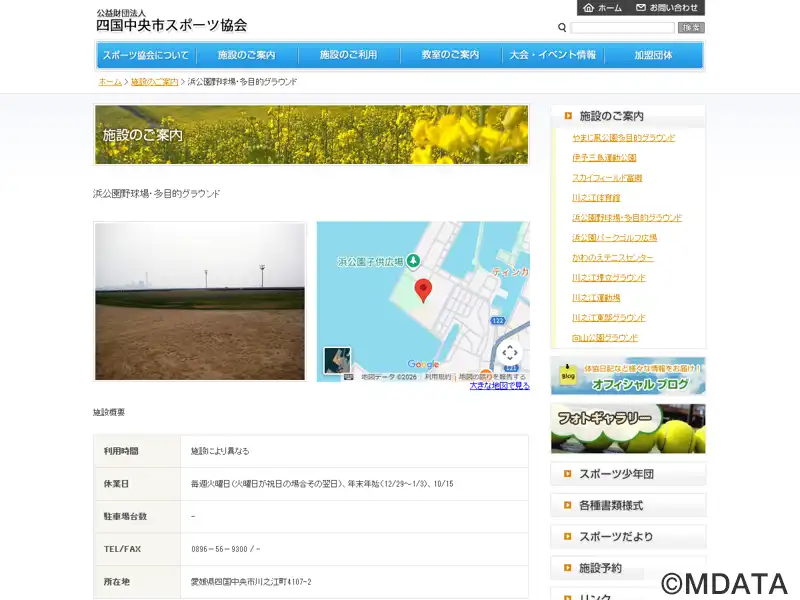Screen dimensions: 800x600
Task: Click the ホーム breadcrumb link
Action: coord(110,82)
